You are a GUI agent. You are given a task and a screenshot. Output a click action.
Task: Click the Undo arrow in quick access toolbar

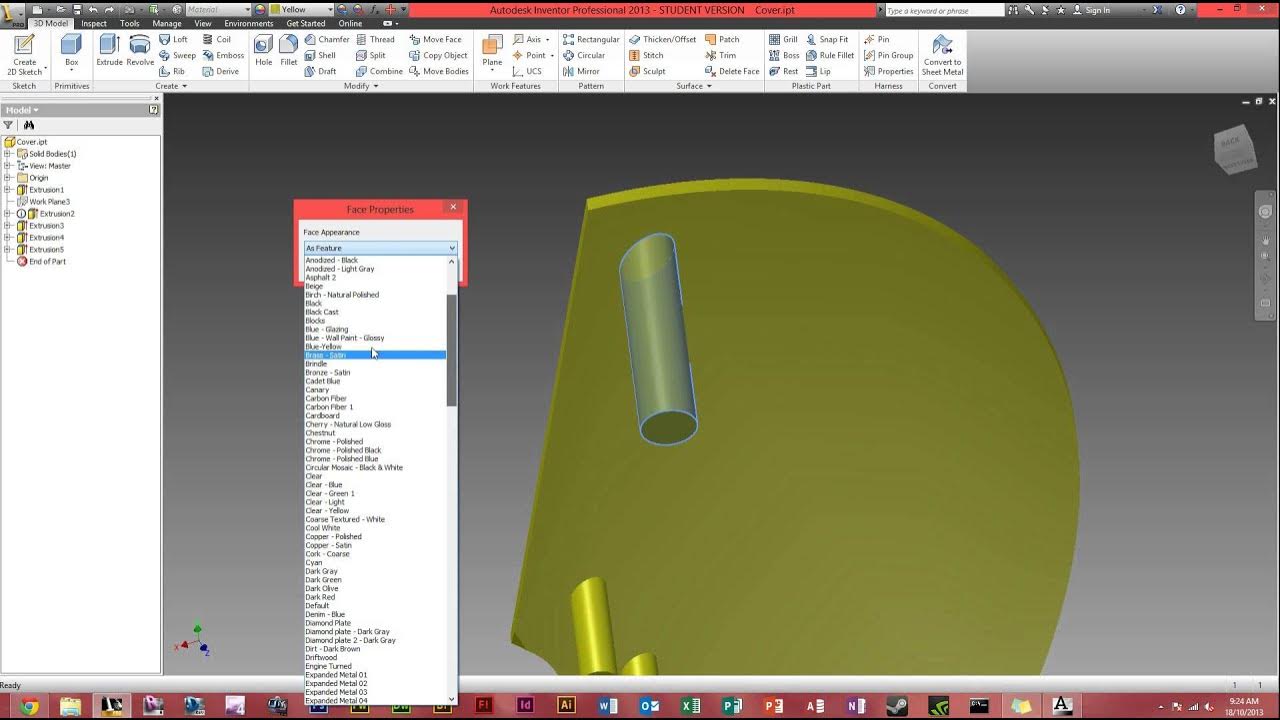click(93, 9)
